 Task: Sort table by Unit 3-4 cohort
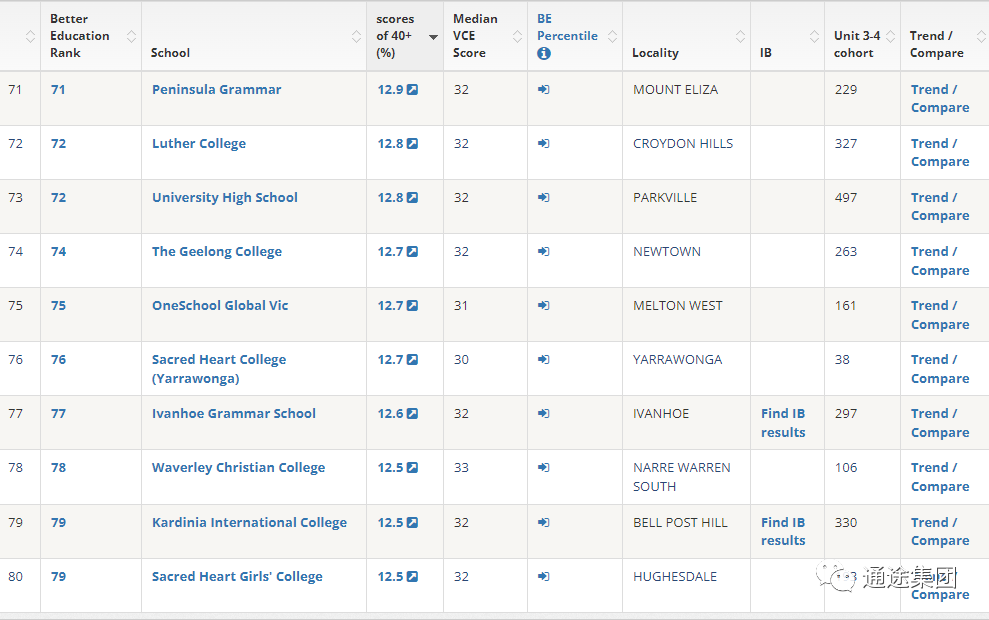(x=891, y=37)
